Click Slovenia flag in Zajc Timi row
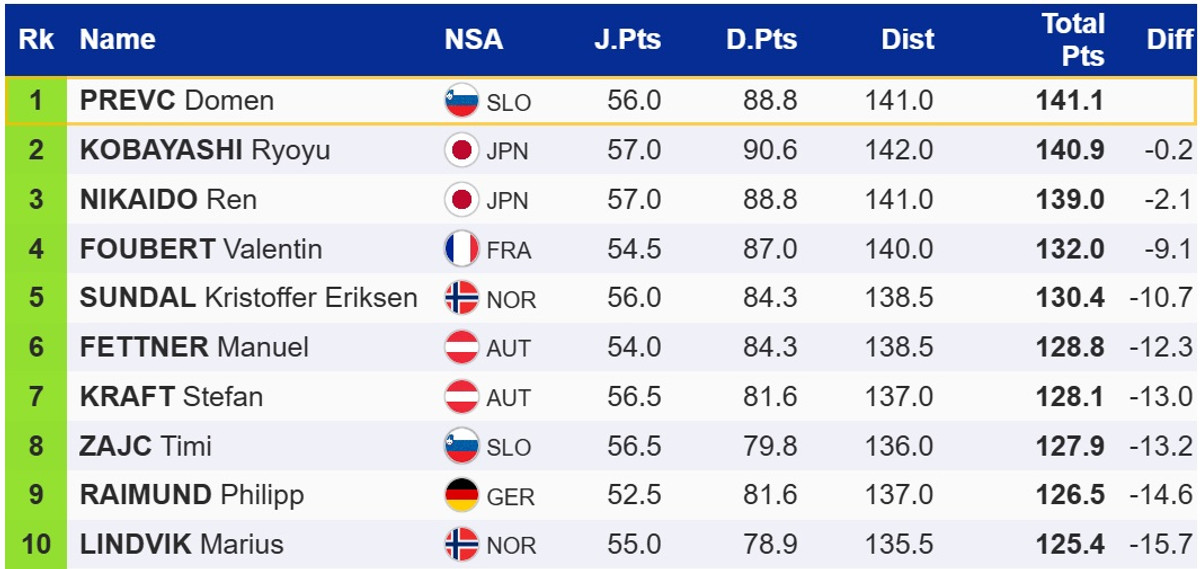The width and height of the screenshot is (1200, 569). coord(461,446)
